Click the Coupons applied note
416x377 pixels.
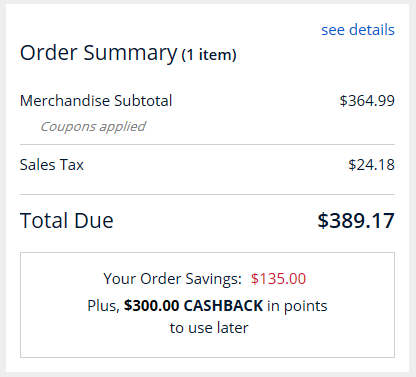click(x=93, y=126)
